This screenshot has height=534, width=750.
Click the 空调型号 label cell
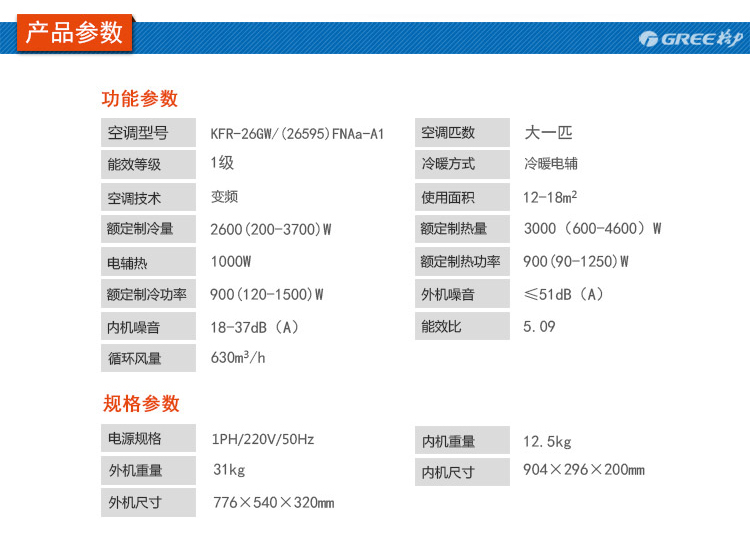(x=148, y=133)
